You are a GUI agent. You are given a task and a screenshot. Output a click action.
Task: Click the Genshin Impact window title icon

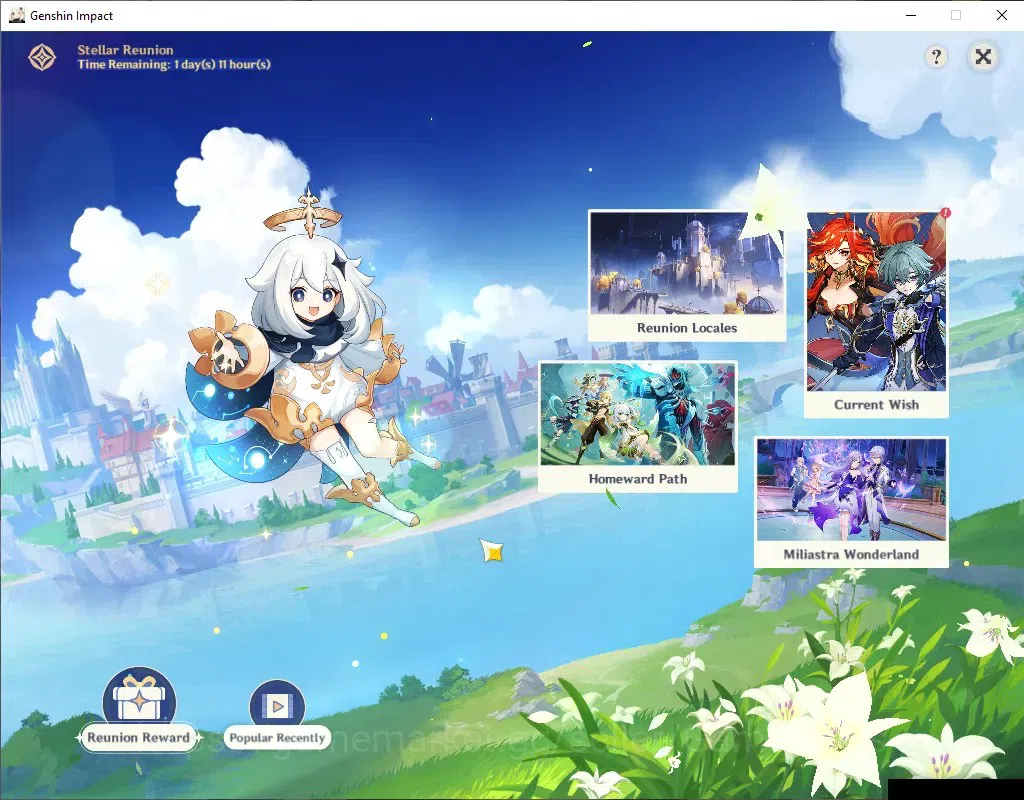pyautogui.click(x=16, y=15)
